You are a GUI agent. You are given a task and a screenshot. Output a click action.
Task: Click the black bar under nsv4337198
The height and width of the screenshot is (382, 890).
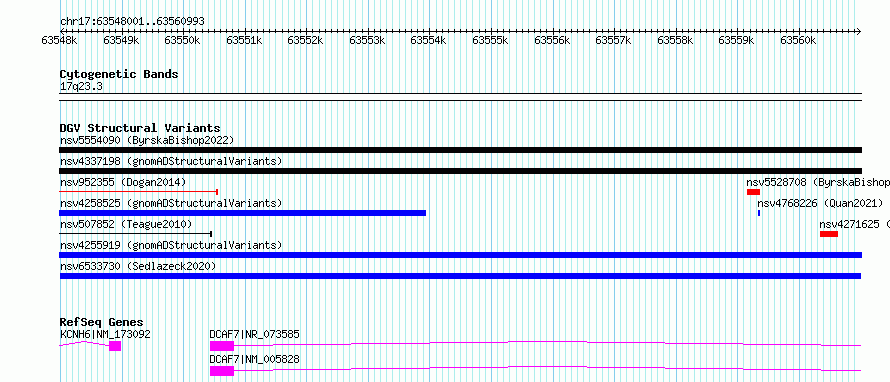460,171
